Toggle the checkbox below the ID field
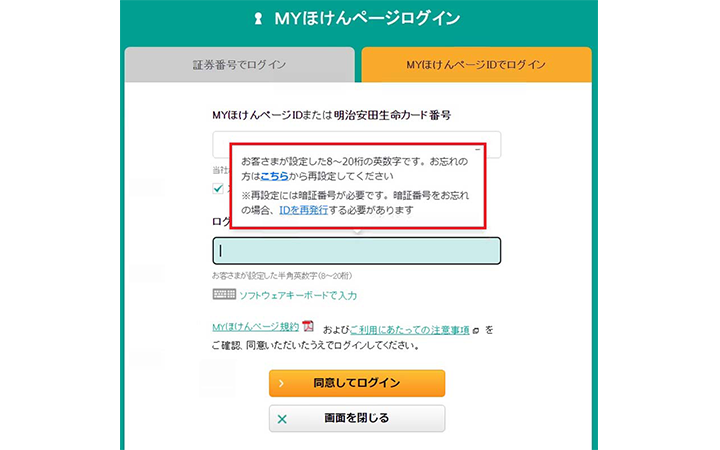Screen dimensions: 720x450 pyautogui.click(x=218, y=187)
